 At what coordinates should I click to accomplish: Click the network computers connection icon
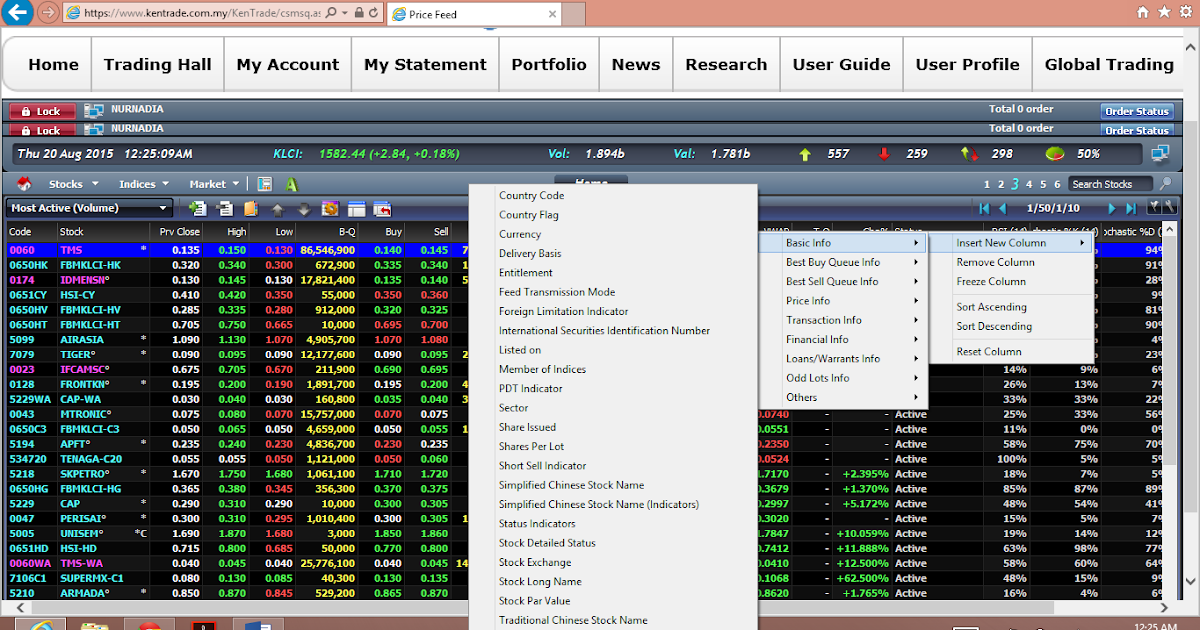(x=1160, y=154)
